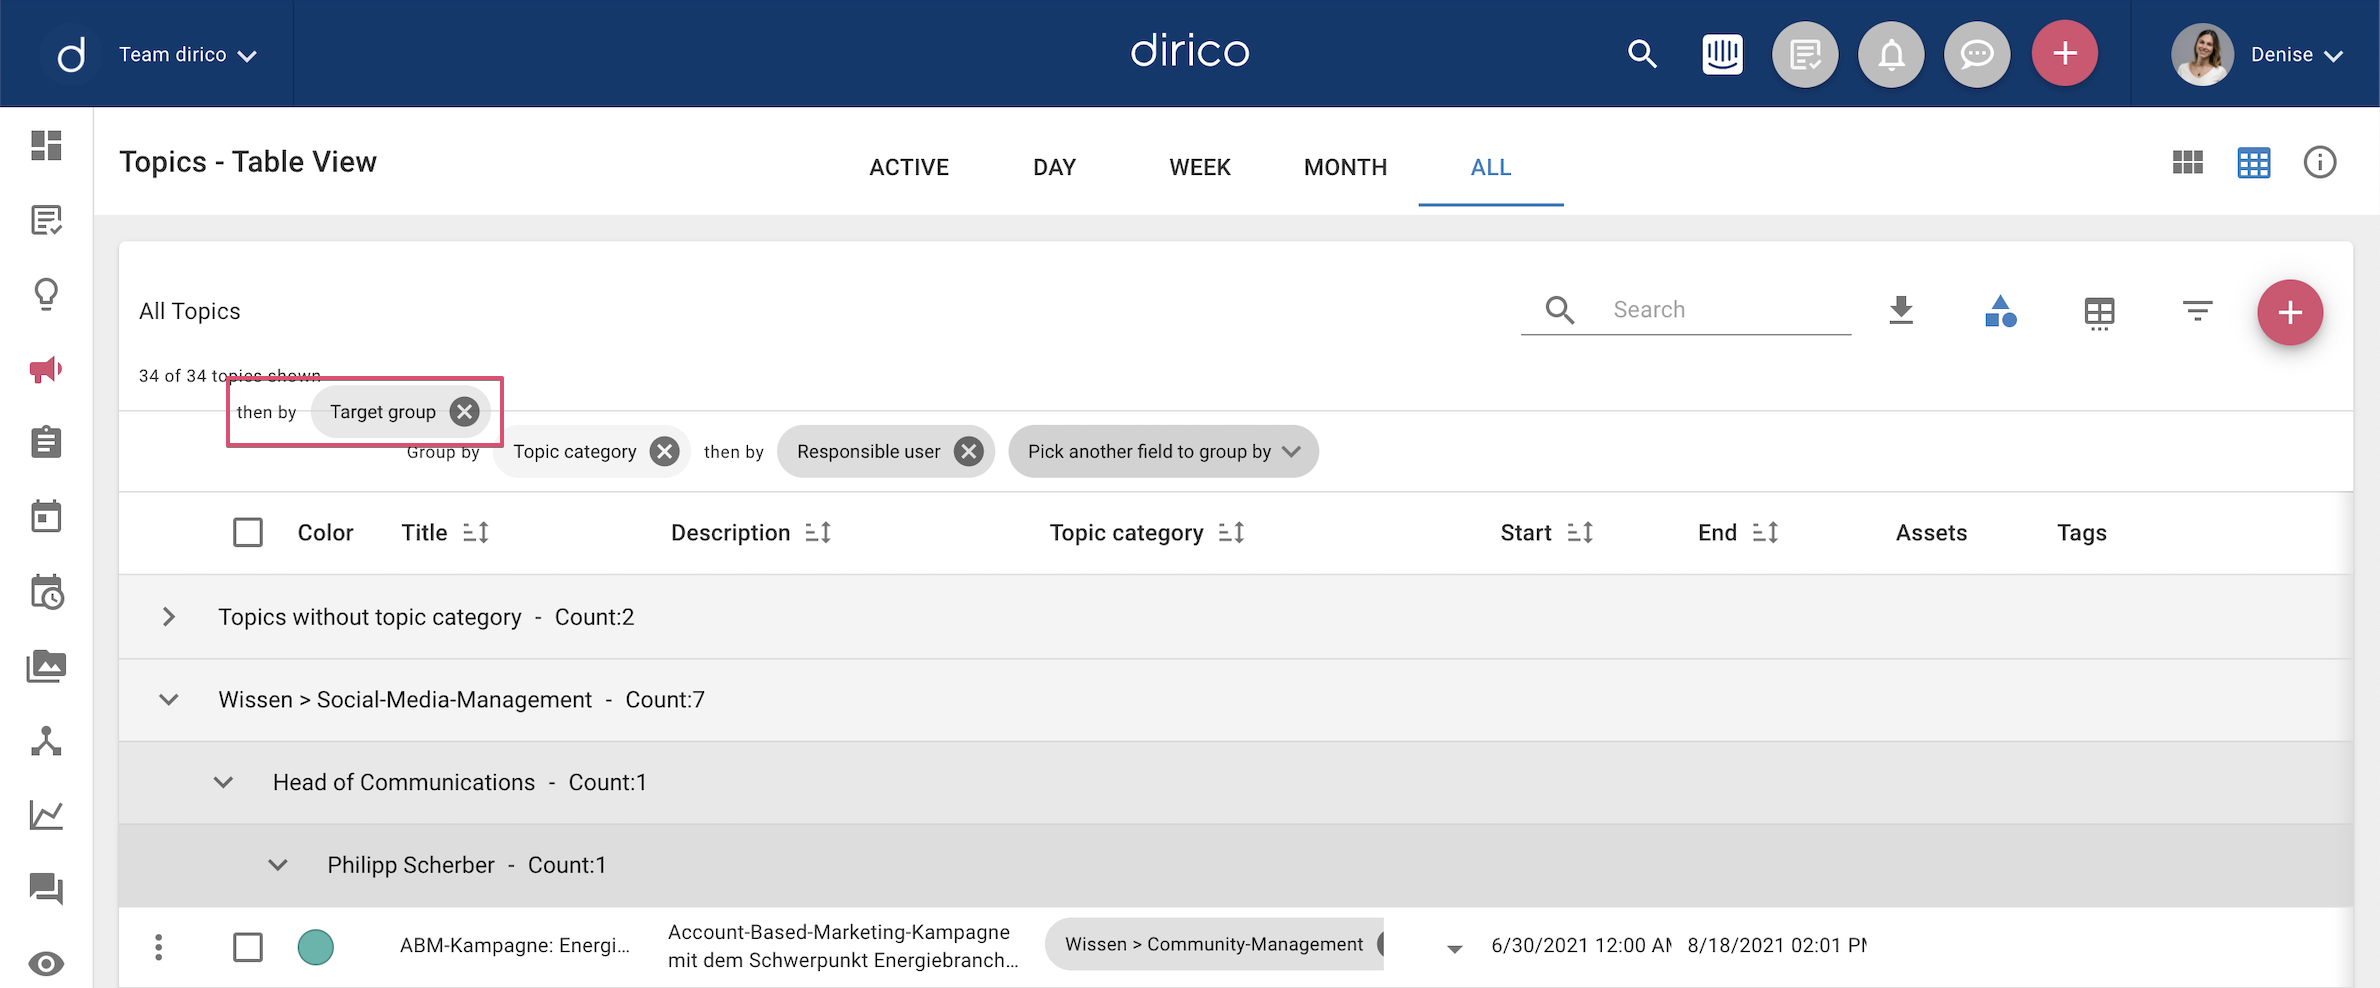Collapse the Head of Communications group
Viewport: 2380px width, 988px height.
tap(223, 783)
